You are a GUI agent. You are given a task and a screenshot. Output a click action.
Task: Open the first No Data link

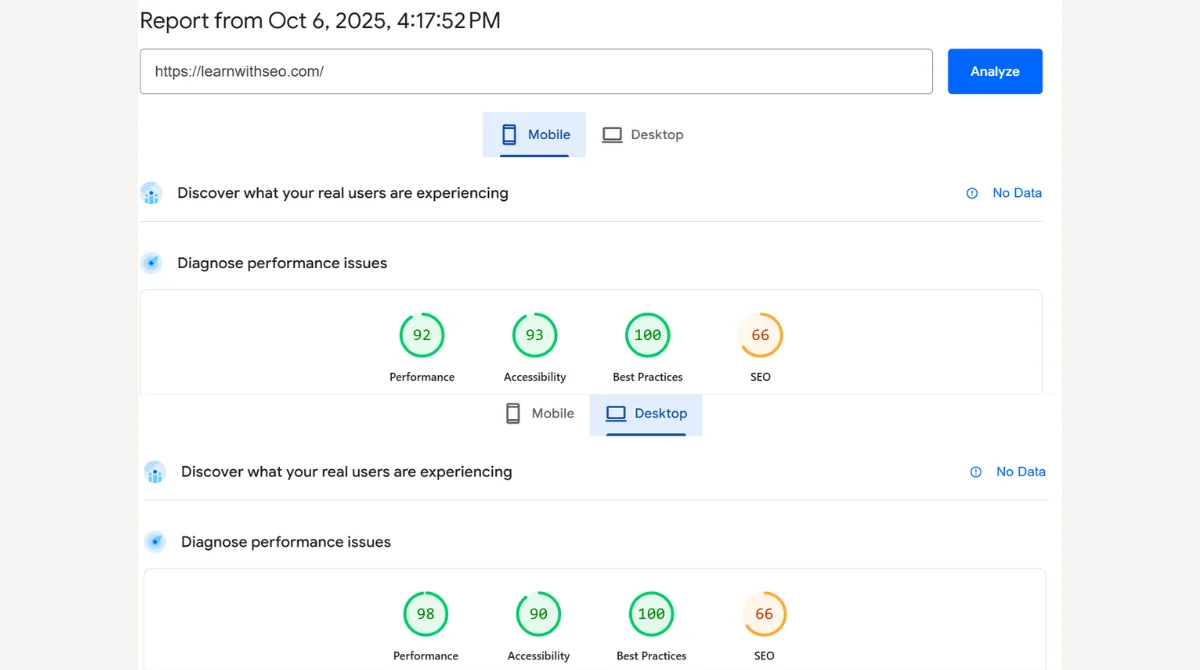click(x=1019, y=192)
